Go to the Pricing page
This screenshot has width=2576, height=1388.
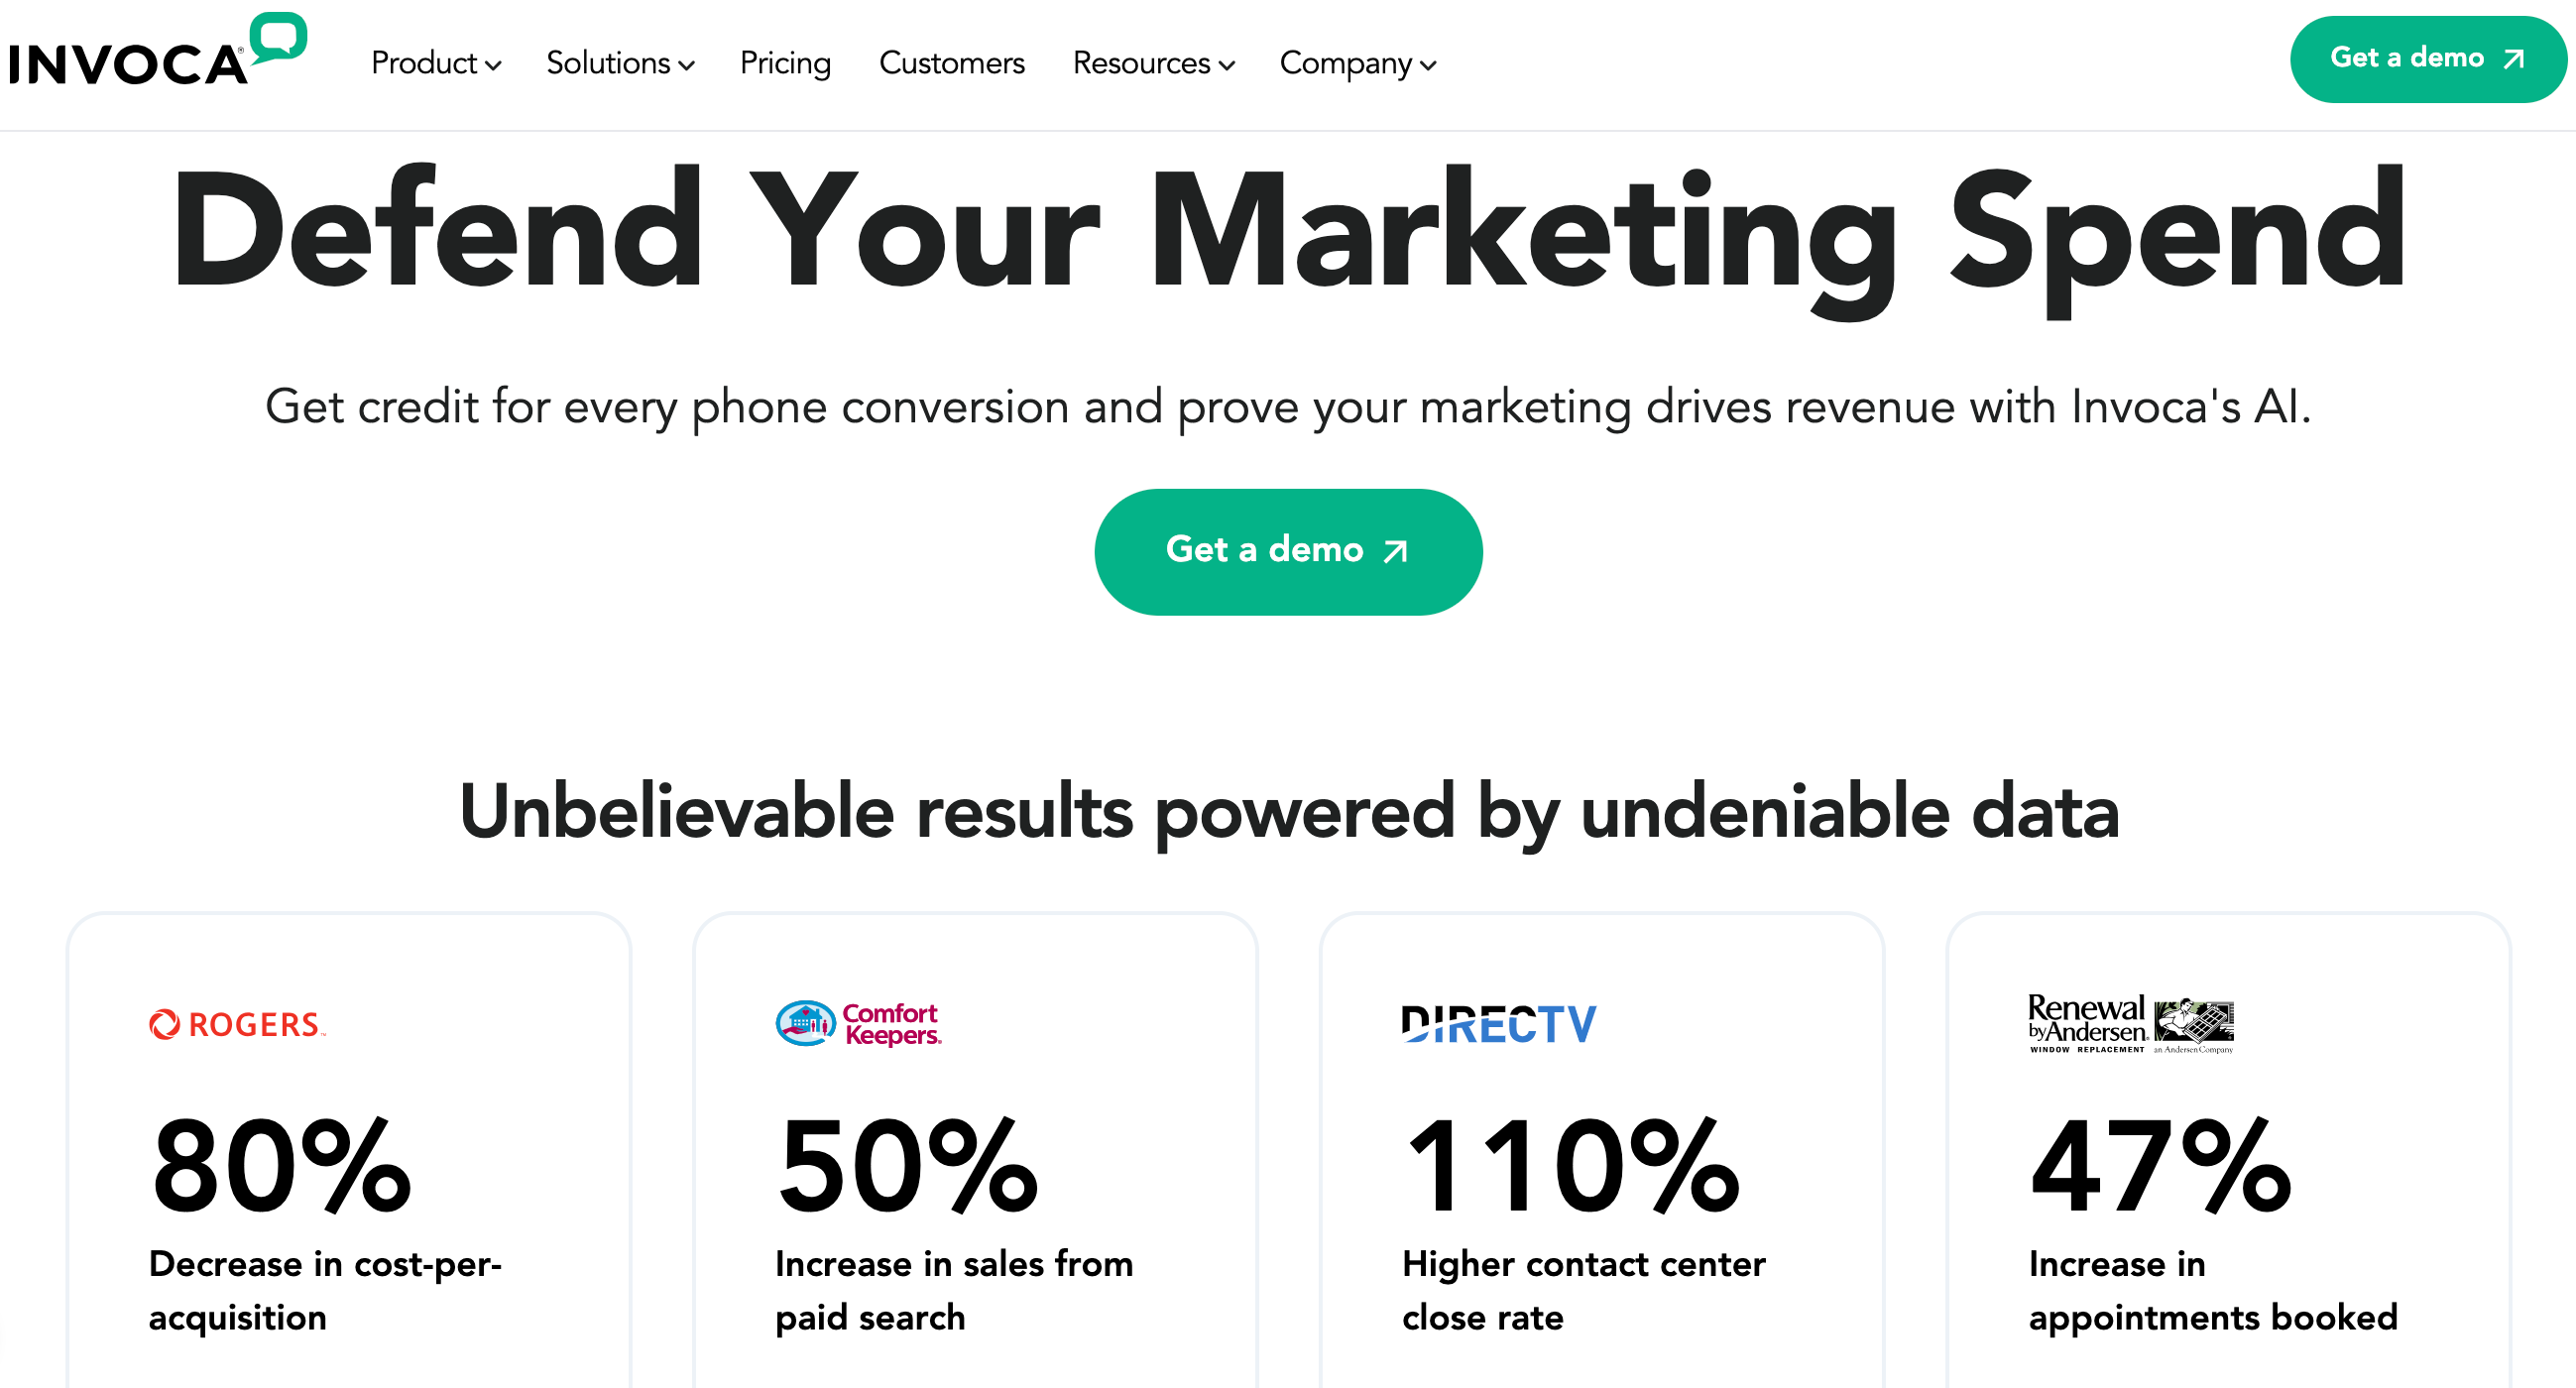point(785,63)
